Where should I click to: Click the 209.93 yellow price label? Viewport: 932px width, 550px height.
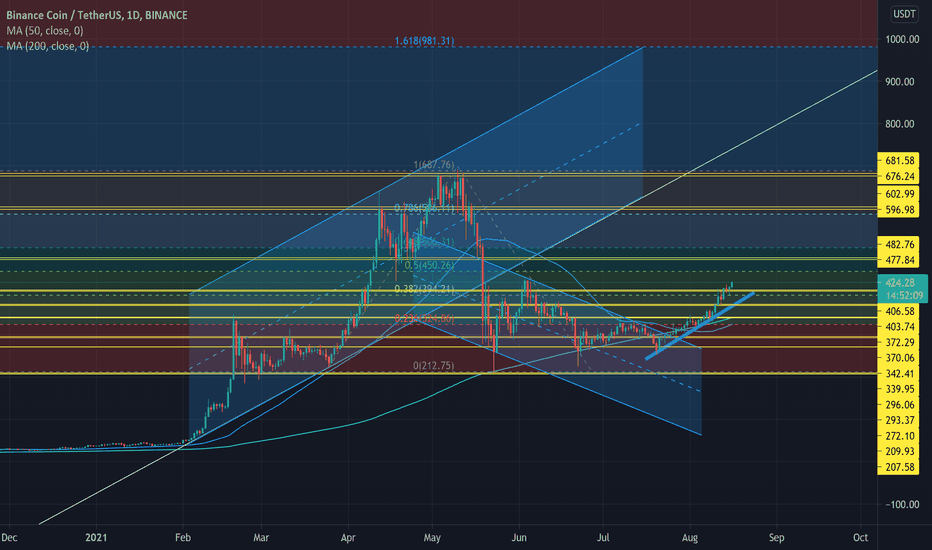(x=899, y=451)
